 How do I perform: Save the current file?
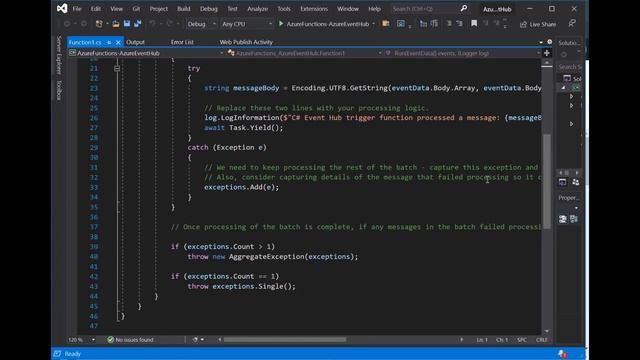tap(127, 24)
